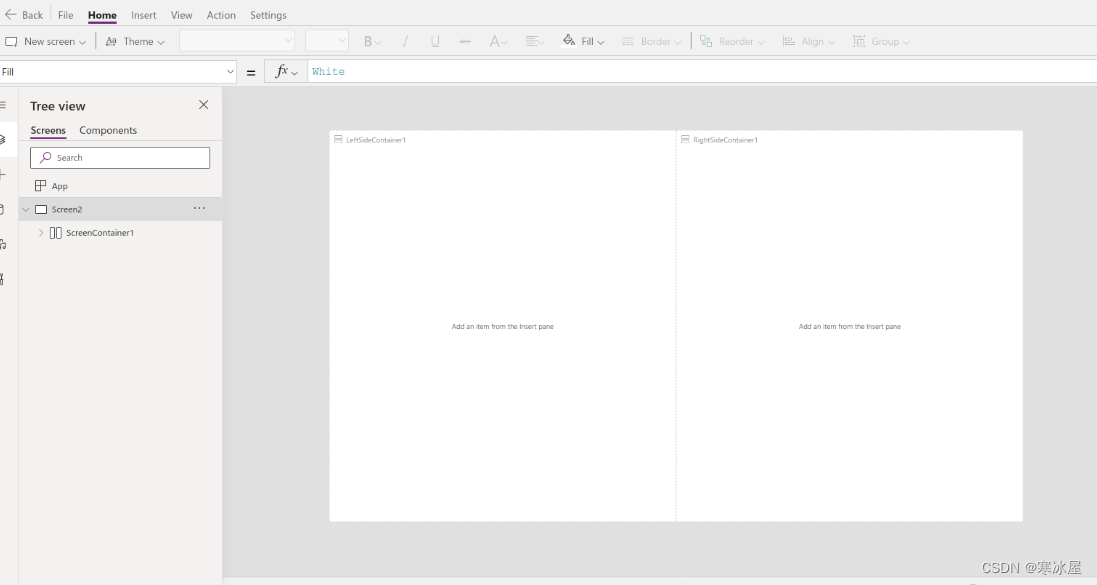Screen dimensions: 1097x585
Task: Open the View tab
Action: 181,15
